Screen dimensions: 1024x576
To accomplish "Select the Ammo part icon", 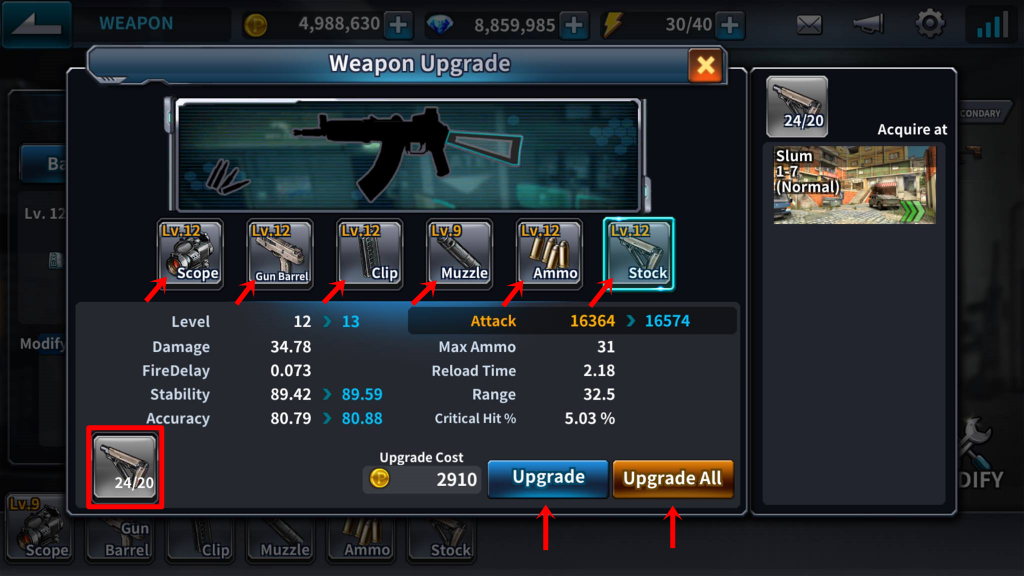I will click(x=549, y=253).
